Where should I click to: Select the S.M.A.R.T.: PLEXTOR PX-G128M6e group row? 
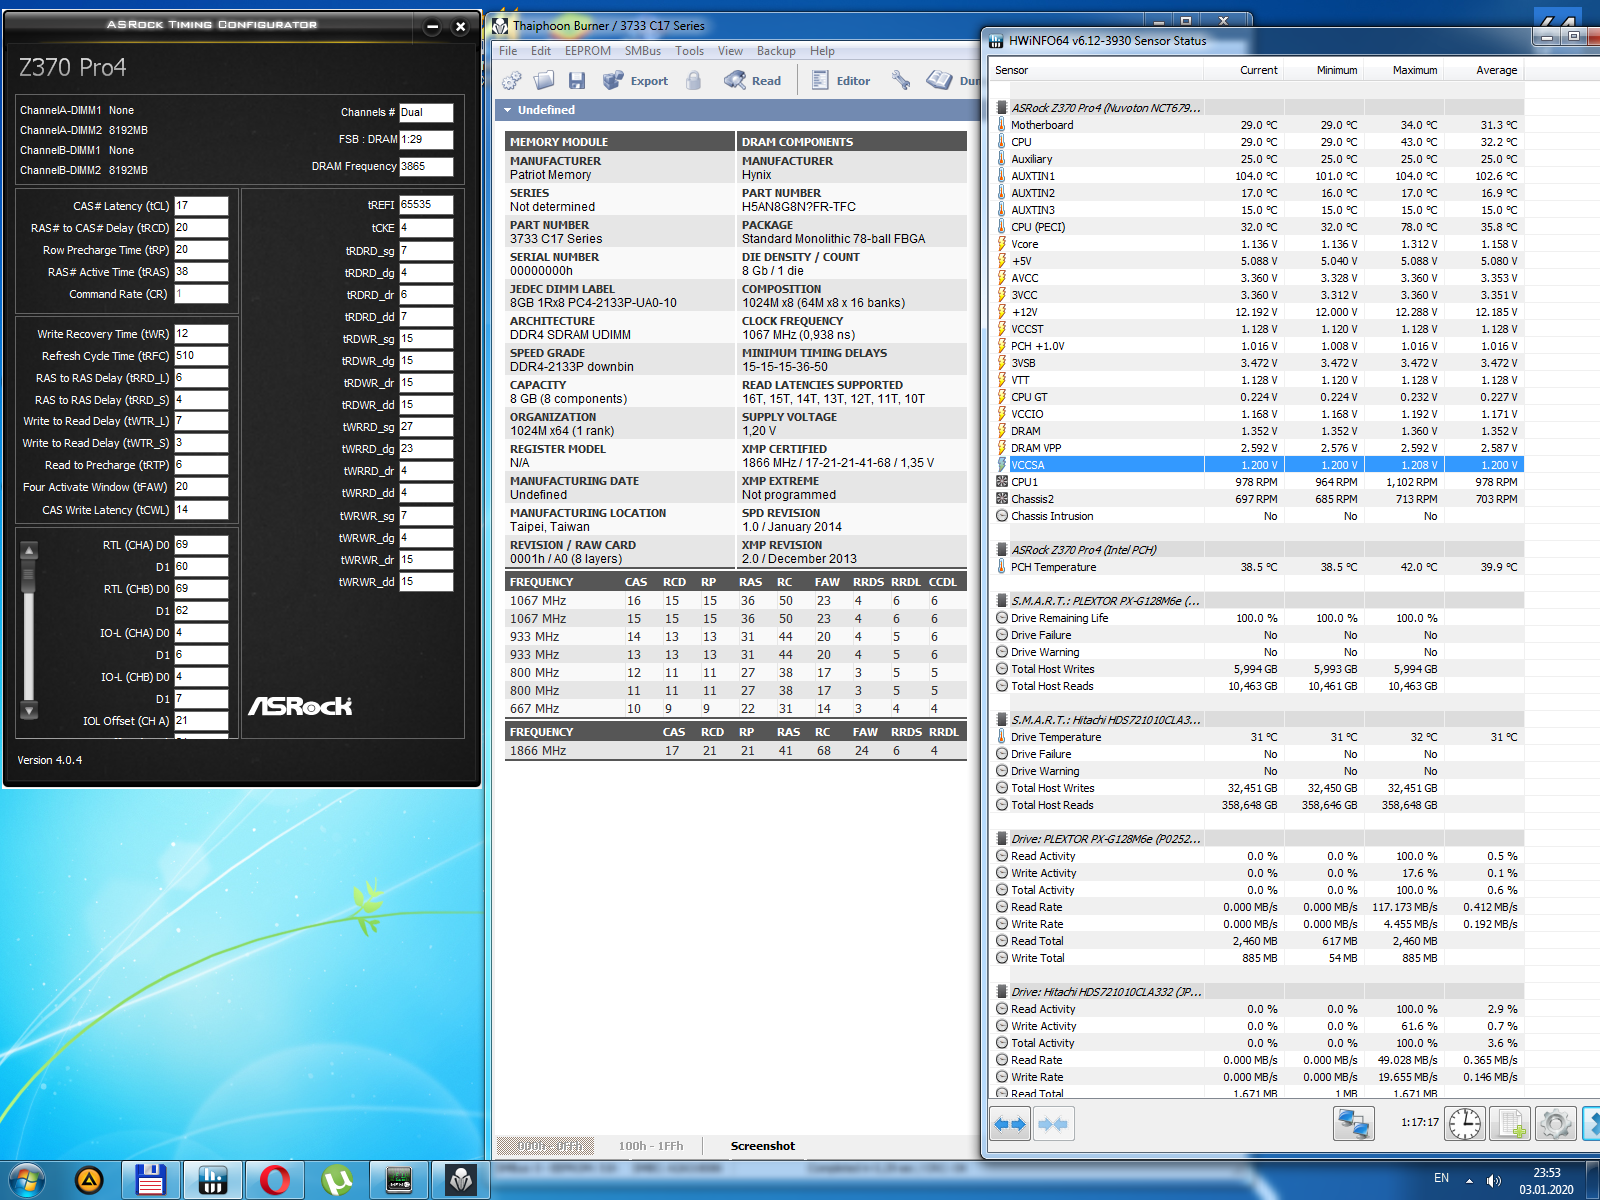(1257, 601)
